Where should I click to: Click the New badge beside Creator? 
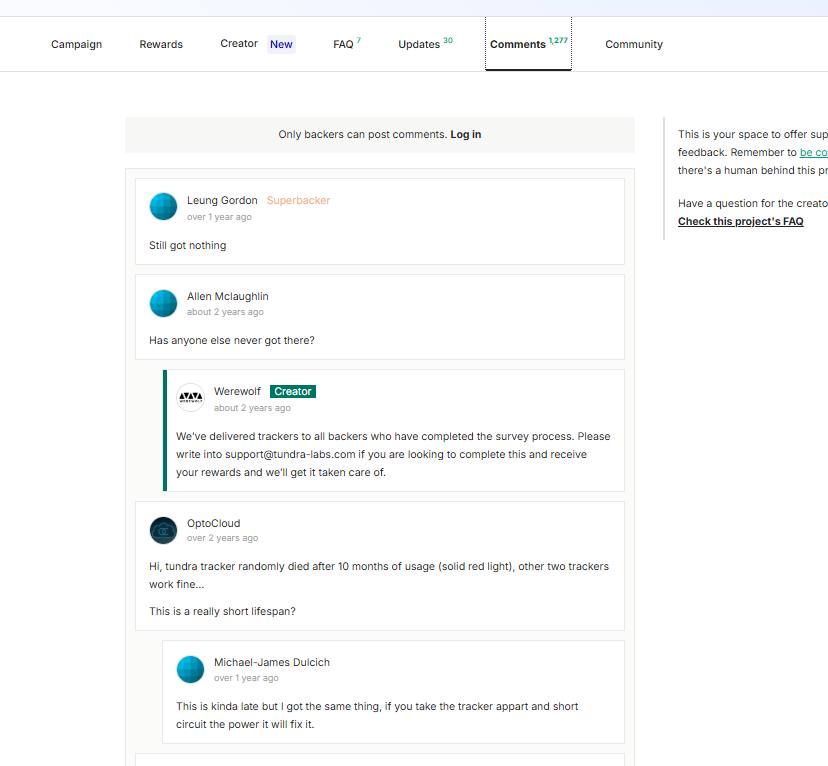click(x=281, y=44)
